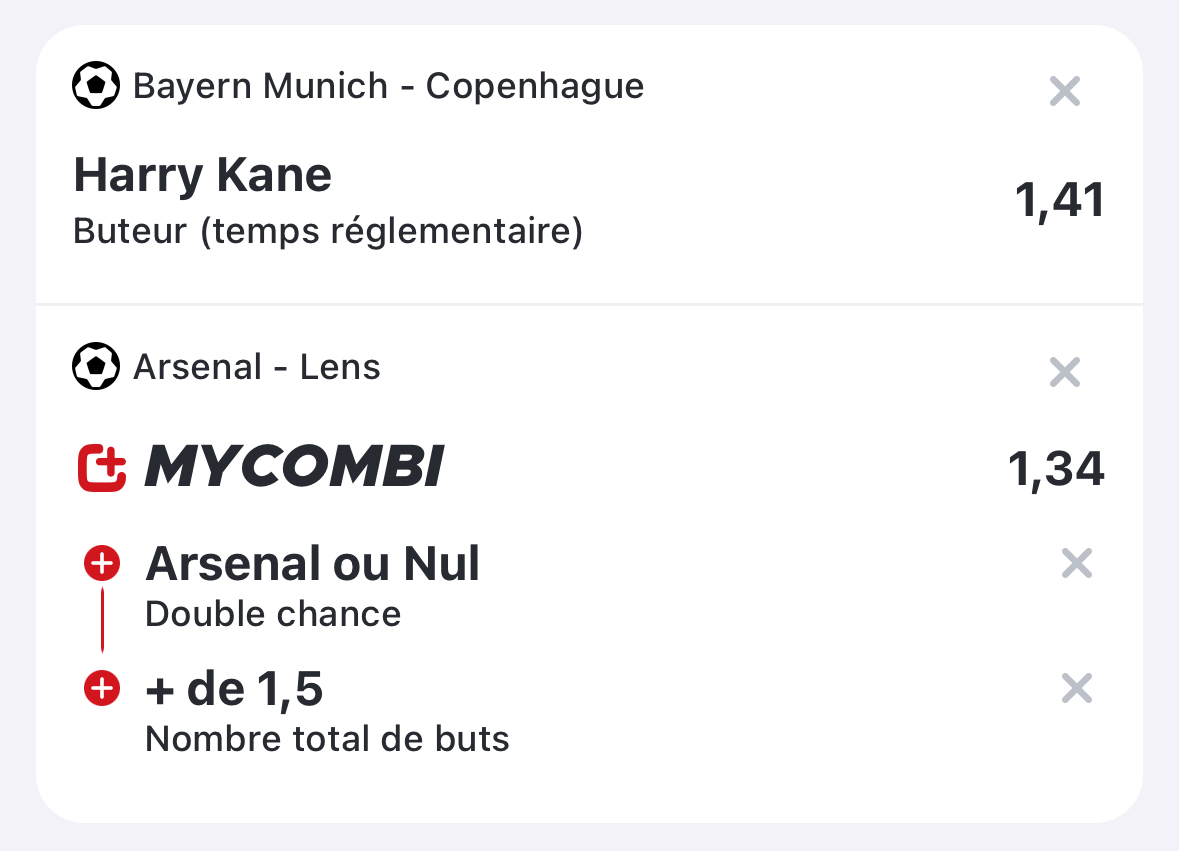This screenshot has width=1179, height=851.
Task: Click the 1,41 odds value
Action: click(1059, 201)
